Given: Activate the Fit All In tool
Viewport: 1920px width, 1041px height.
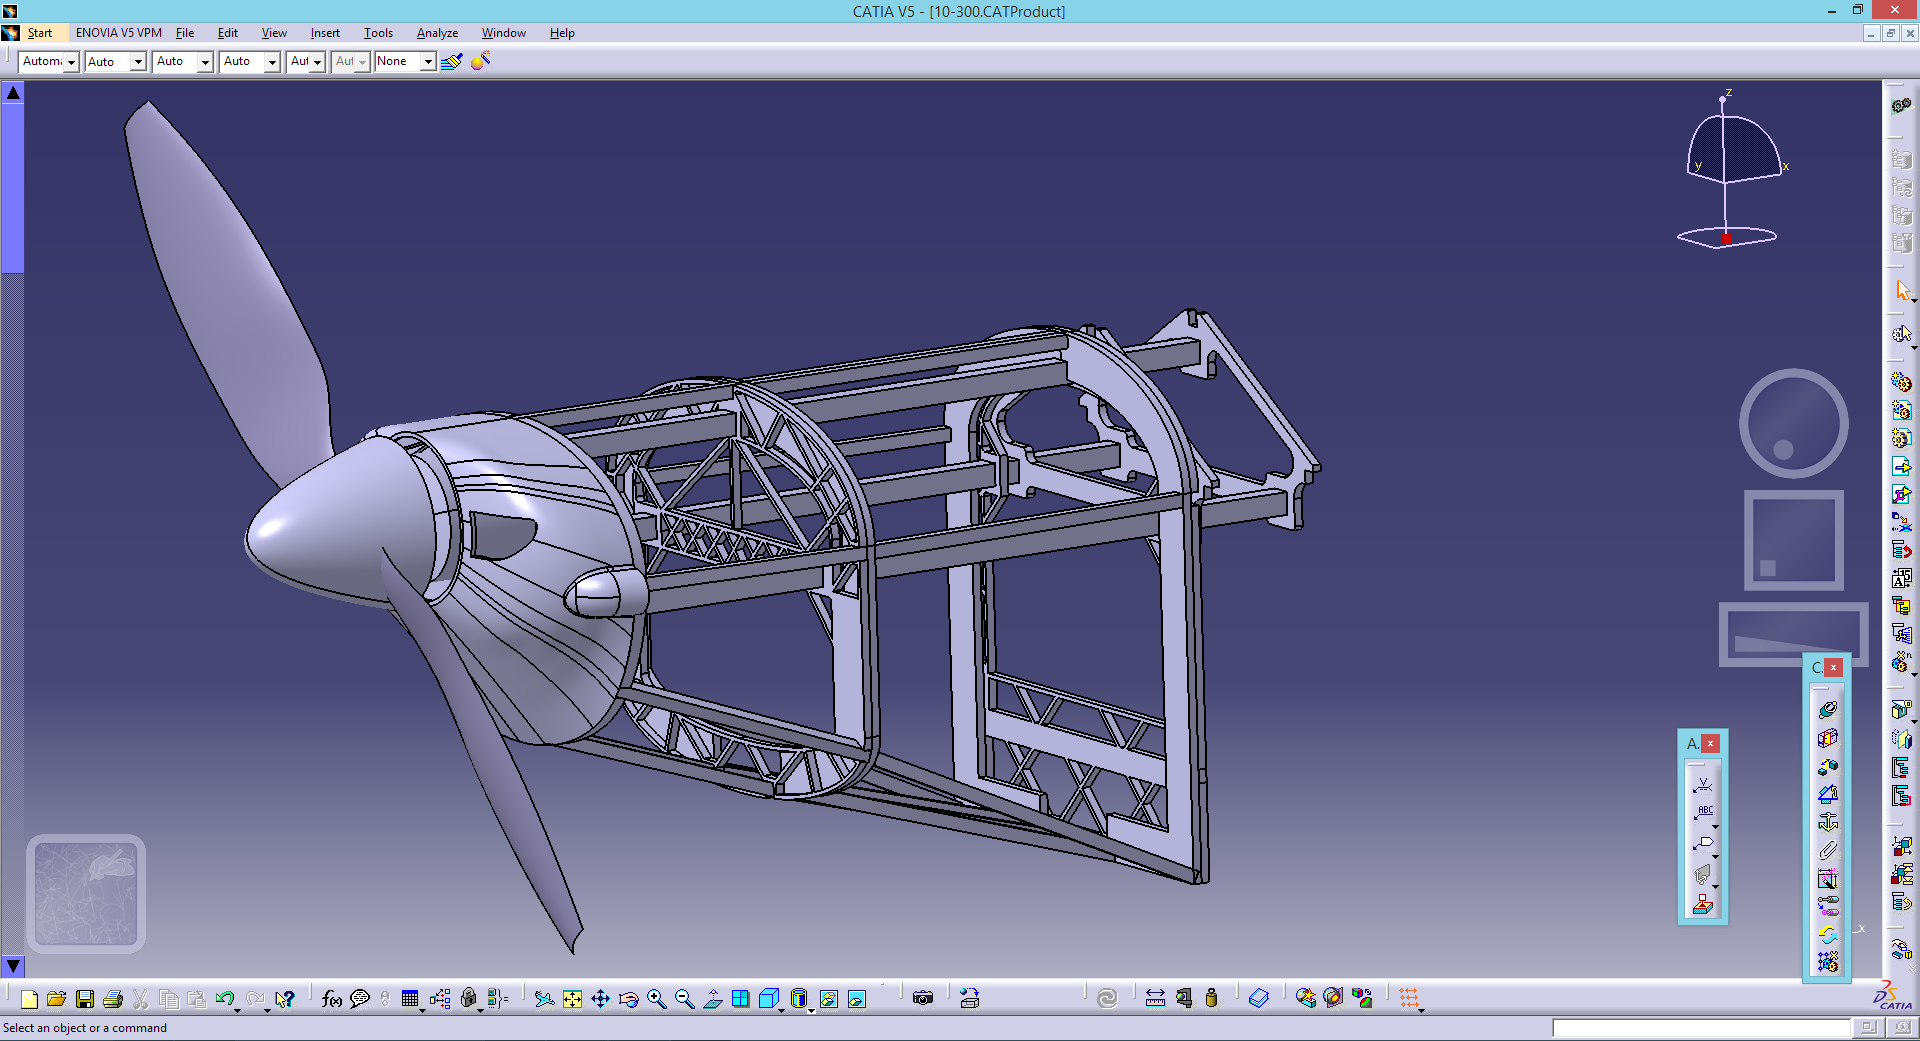Looking at the screenshot, I should click(x=572, y=998).
